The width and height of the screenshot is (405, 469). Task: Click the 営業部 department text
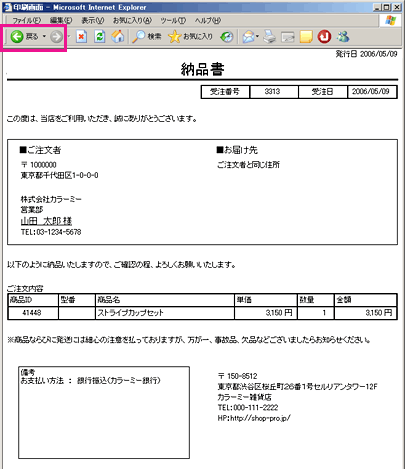(32, 210)
